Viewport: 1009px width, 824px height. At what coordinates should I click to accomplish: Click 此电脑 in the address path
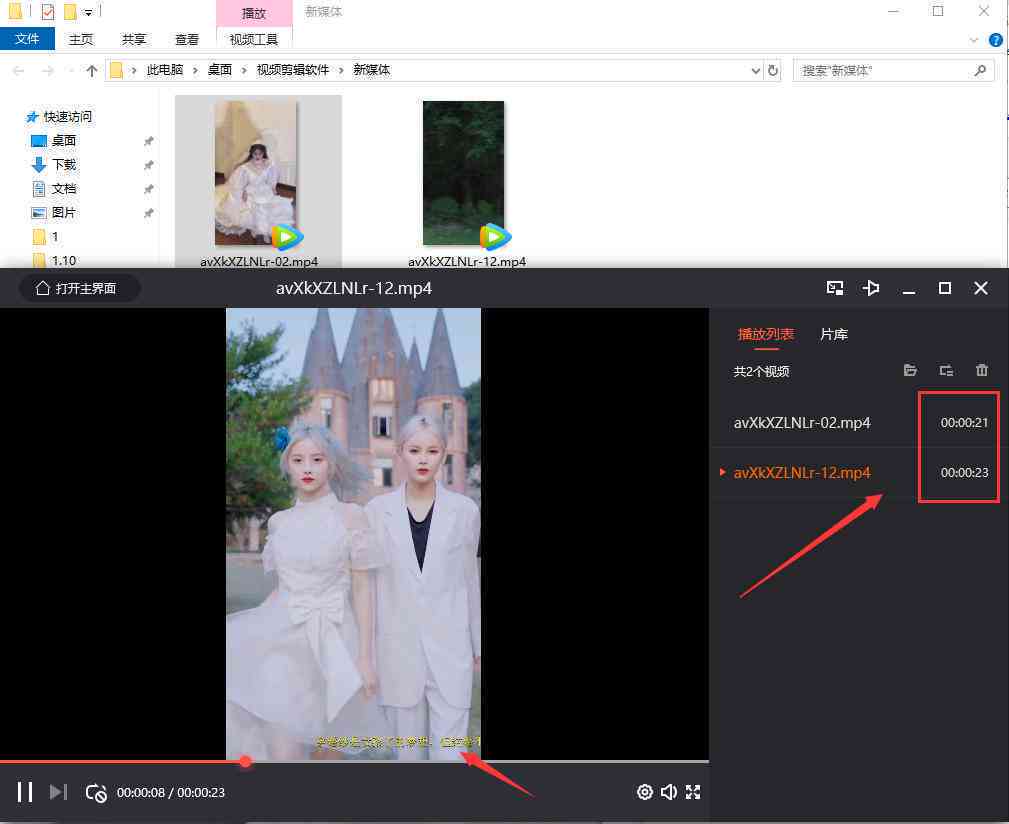(165, 69)
